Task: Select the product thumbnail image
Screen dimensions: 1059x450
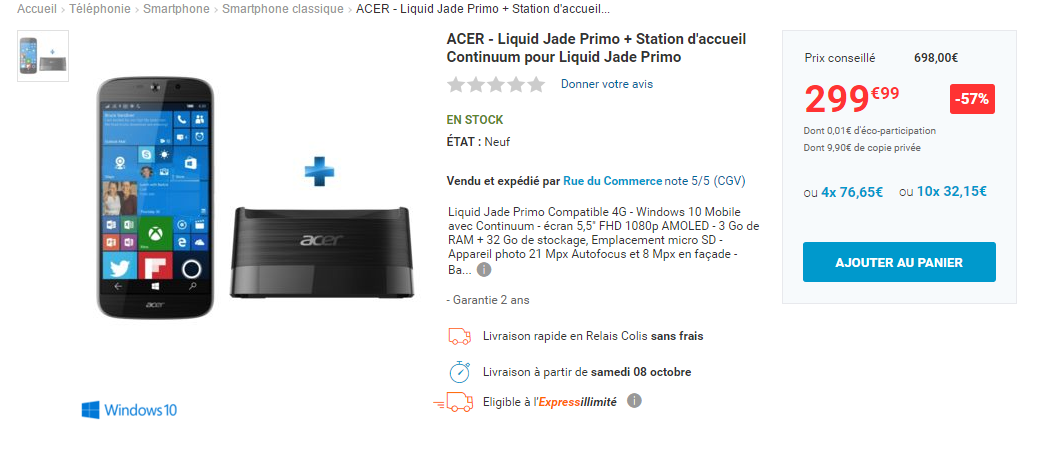Action: (x=43, y=56)
